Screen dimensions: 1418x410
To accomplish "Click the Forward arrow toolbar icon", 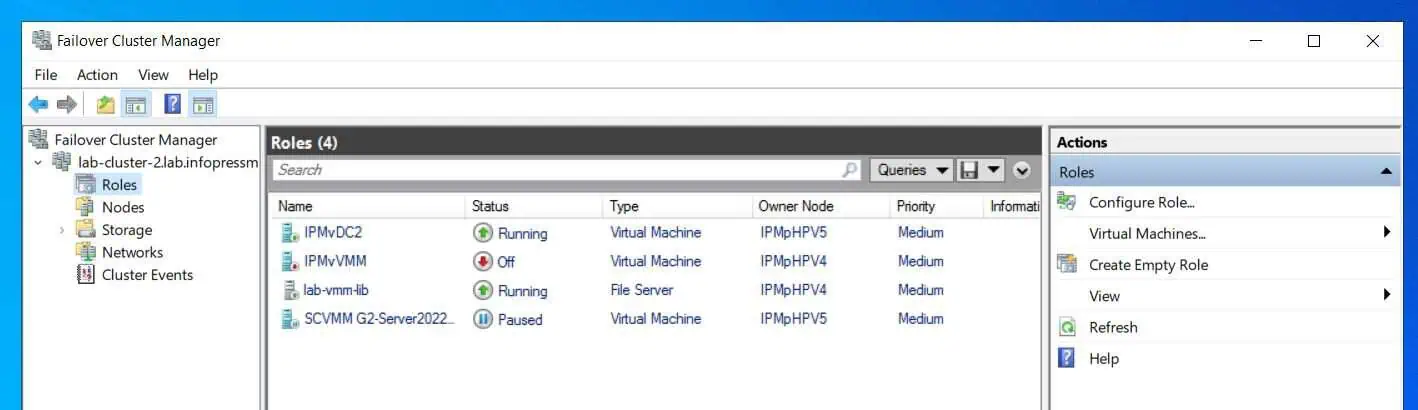I will coord(67,104).
